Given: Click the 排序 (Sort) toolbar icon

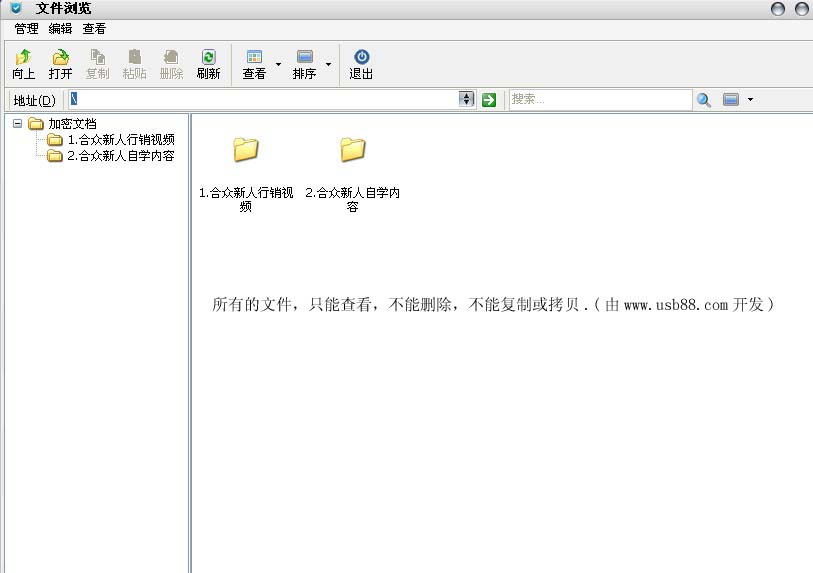Looking at the screenshot, I should (305, 59).
